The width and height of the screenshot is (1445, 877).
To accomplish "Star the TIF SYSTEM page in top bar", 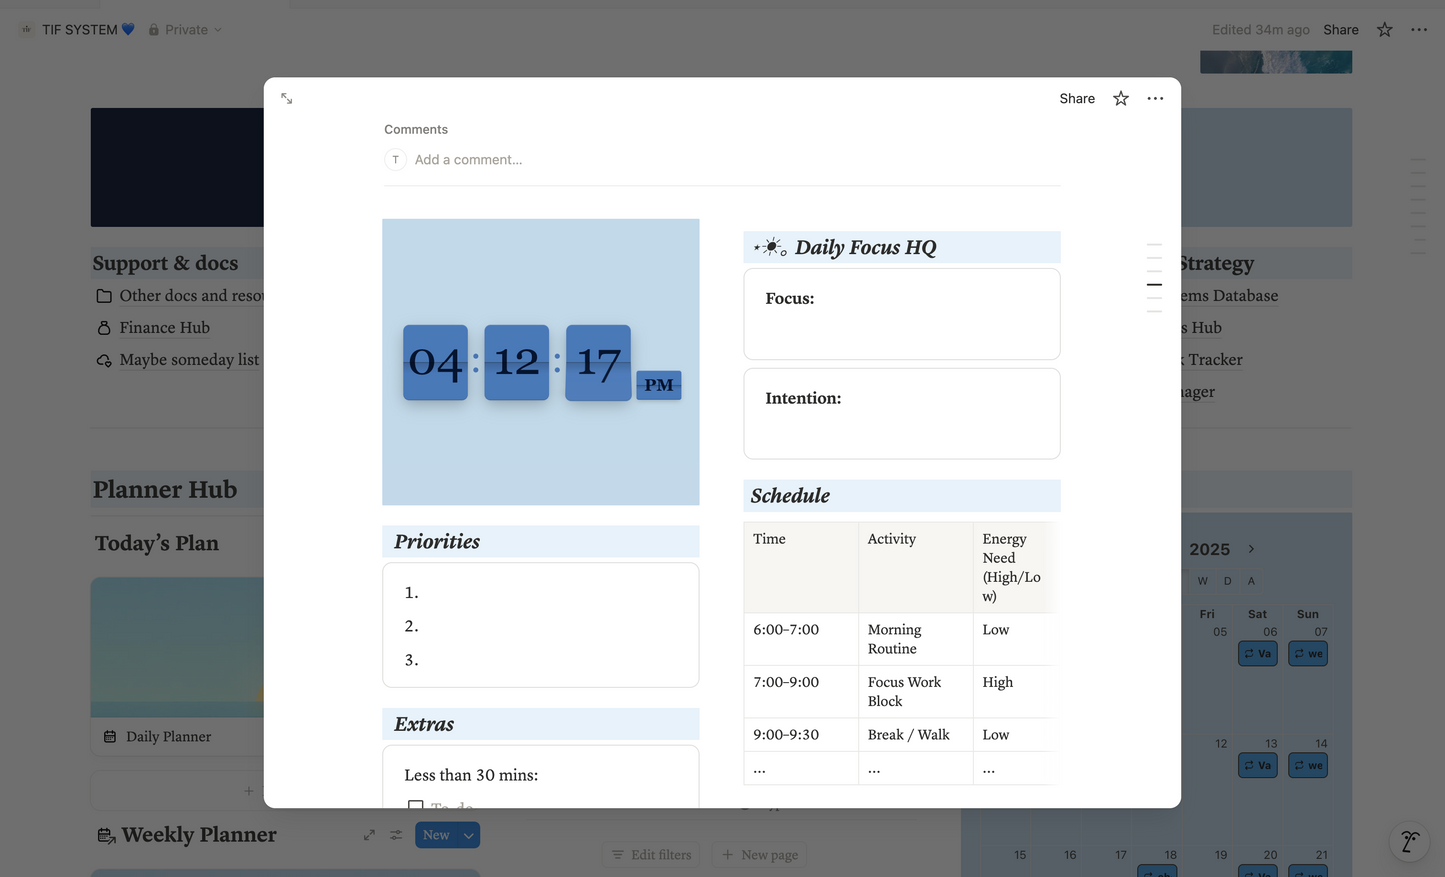I will pos(1384,30).
